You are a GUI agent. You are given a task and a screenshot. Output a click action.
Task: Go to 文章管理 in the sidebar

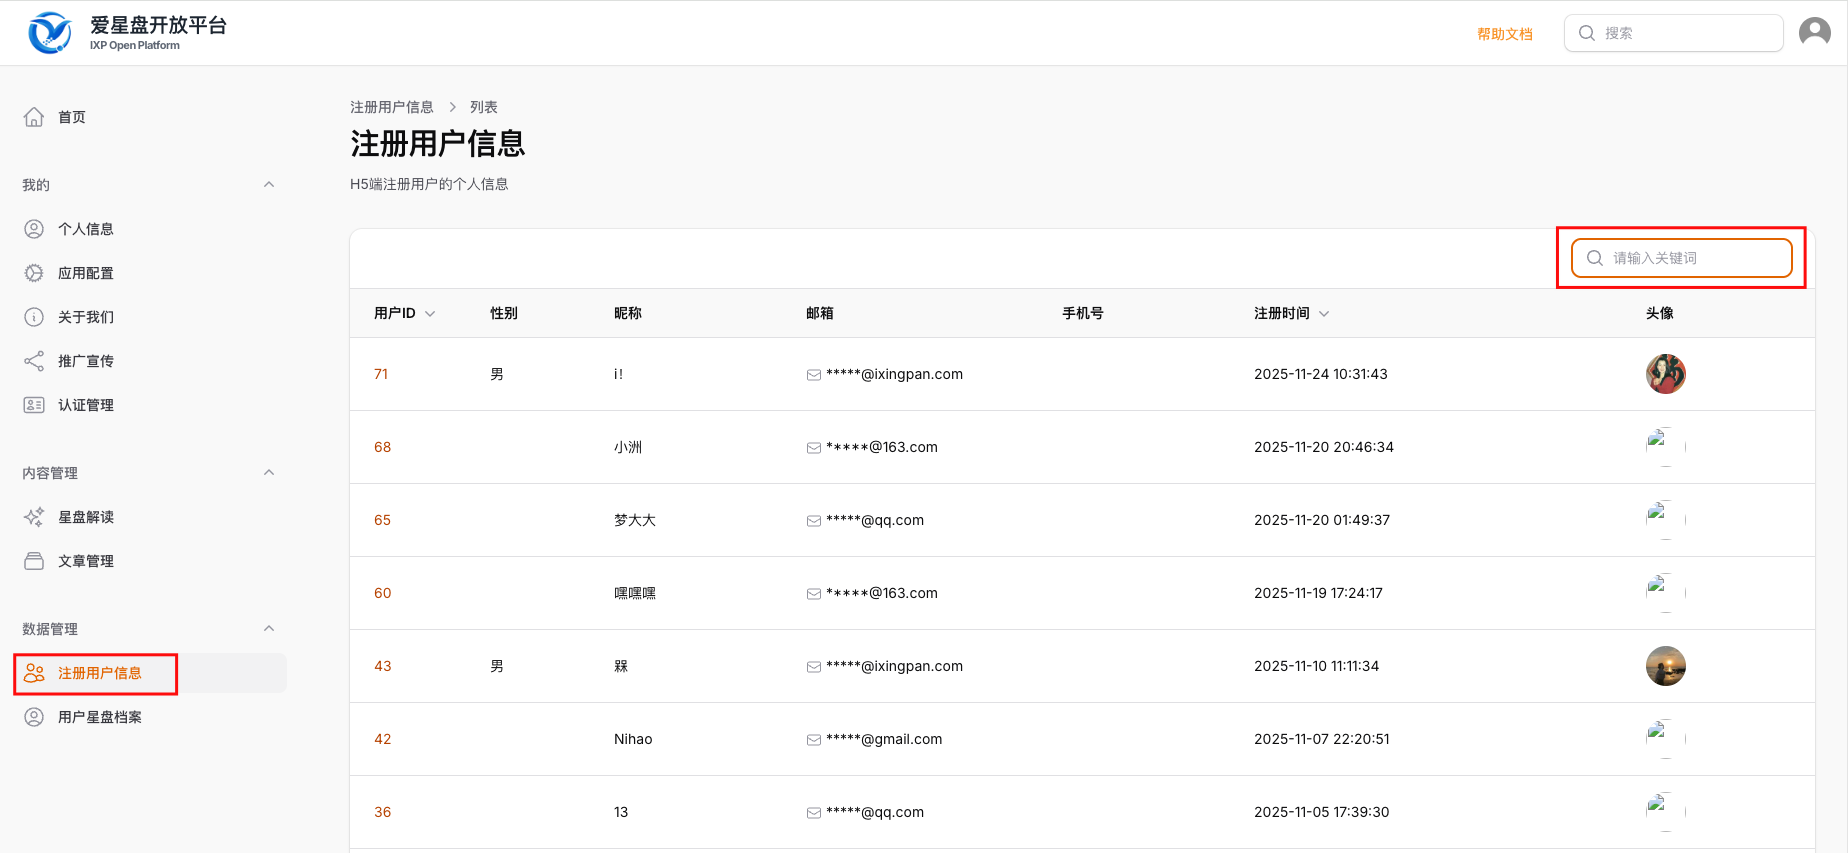(85, 561)
